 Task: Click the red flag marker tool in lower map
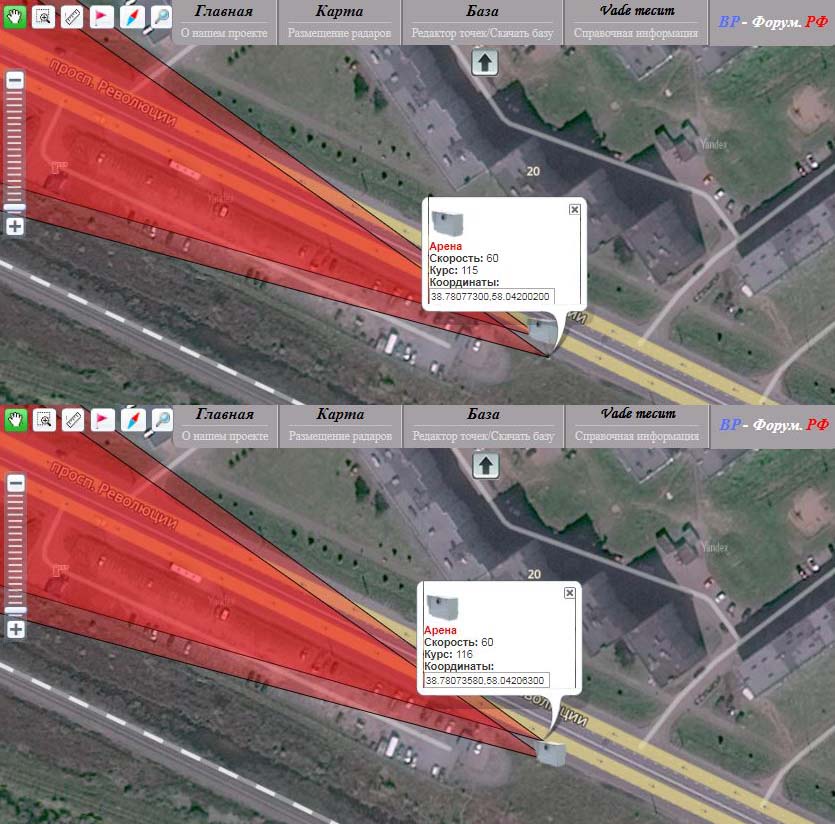(x=102, y=420)
